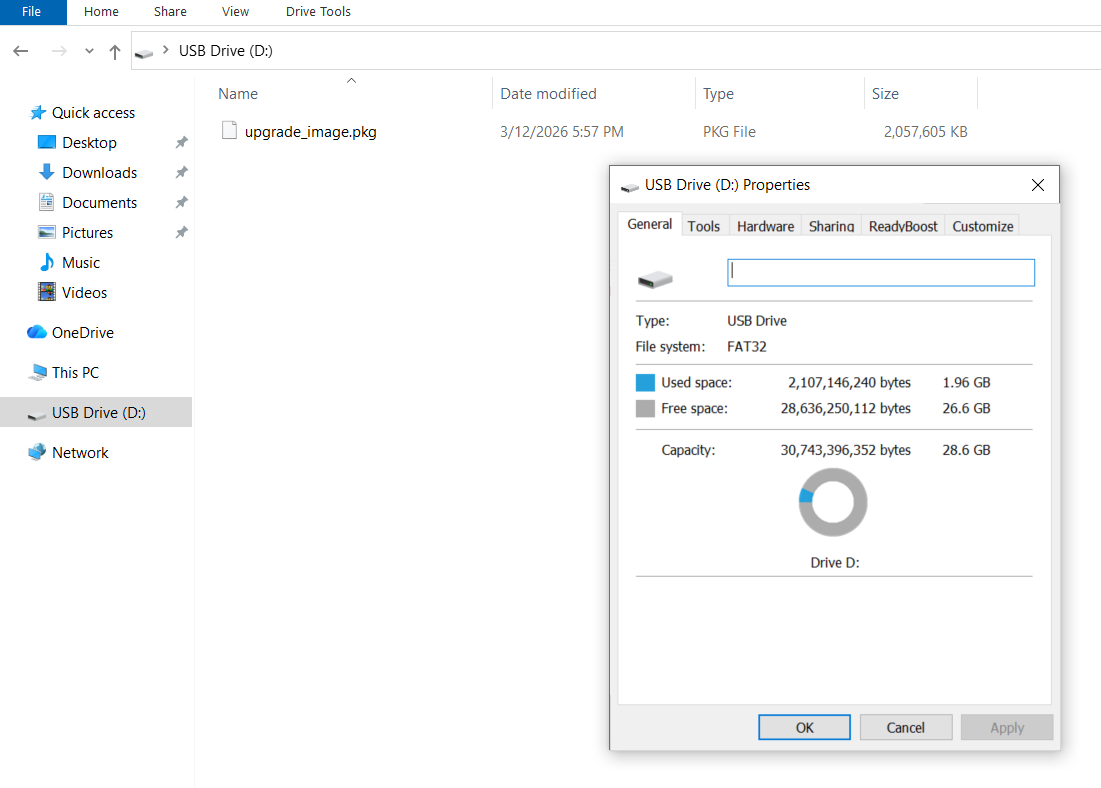Click OK to close the Properties dialog

pyautogui.click(x=804, y=727)
